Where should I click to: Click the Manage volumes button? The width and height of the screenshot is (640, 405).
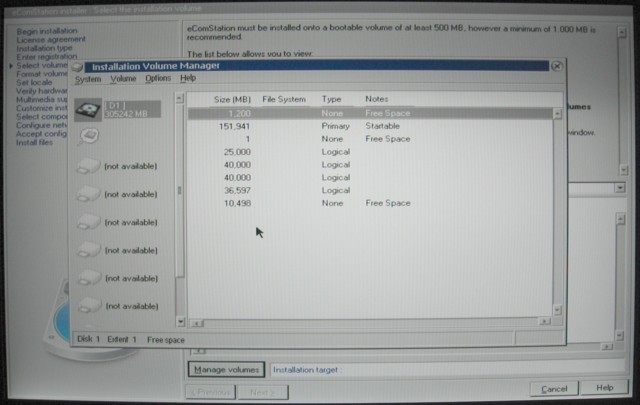(x=227, y=369)
